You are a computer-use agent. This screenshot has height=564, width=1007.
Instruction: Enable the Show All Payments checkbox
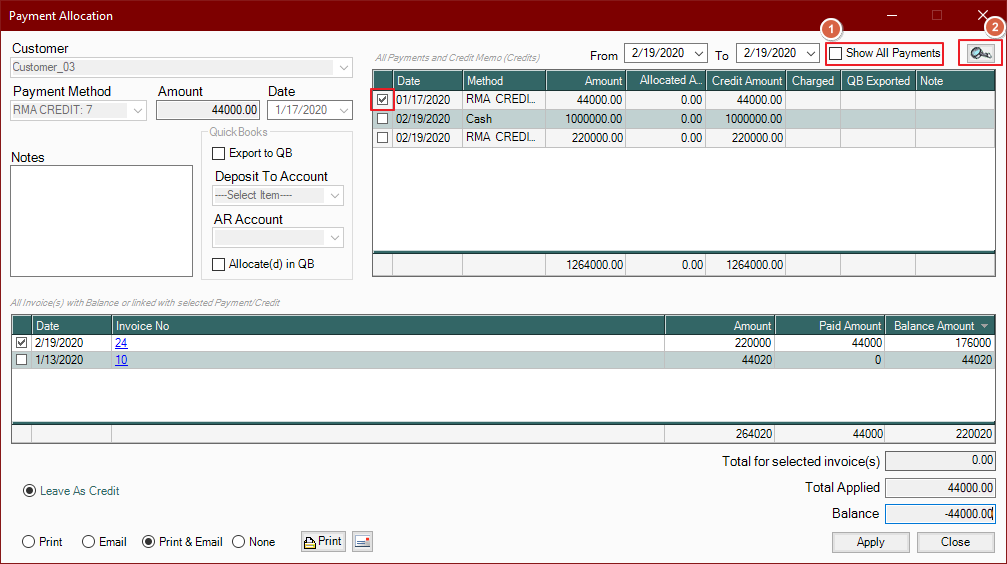click(836, 53)
